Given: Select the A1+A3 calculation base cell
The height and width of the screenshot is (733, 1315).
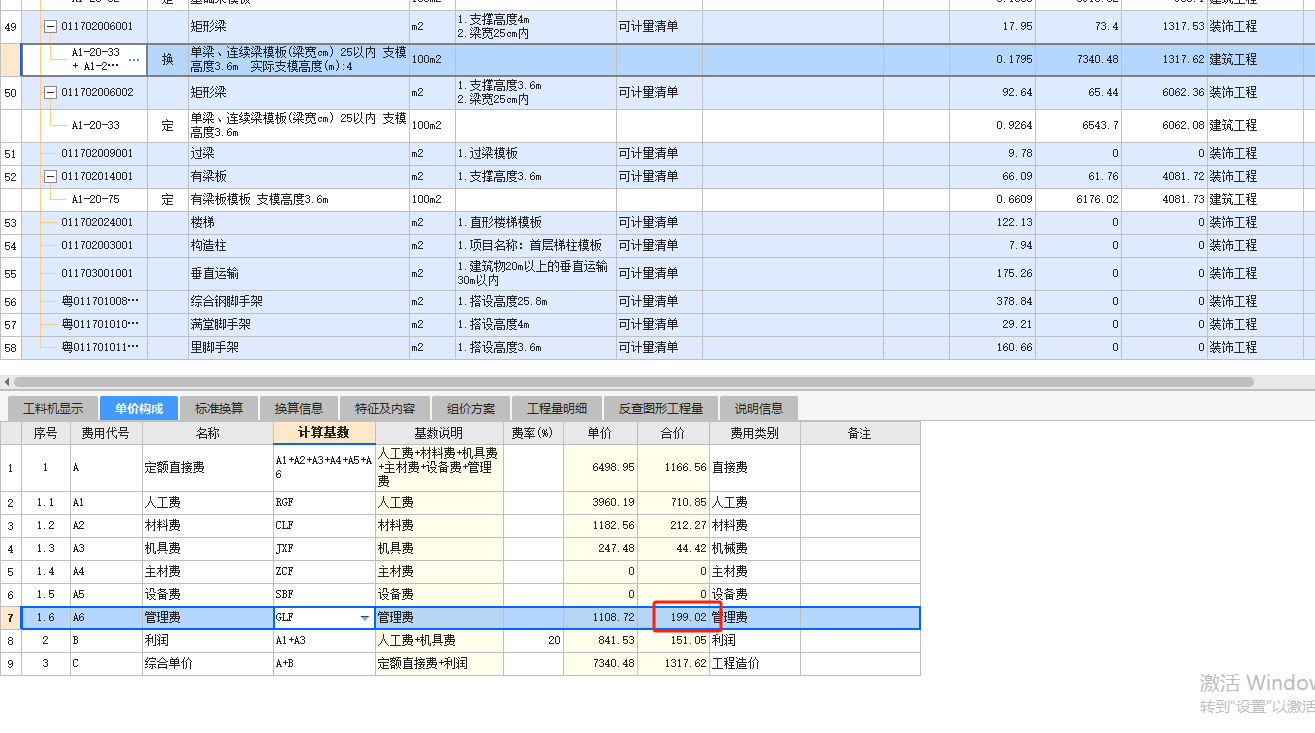Looking at the screenshot, I should [x=324, y=641].
